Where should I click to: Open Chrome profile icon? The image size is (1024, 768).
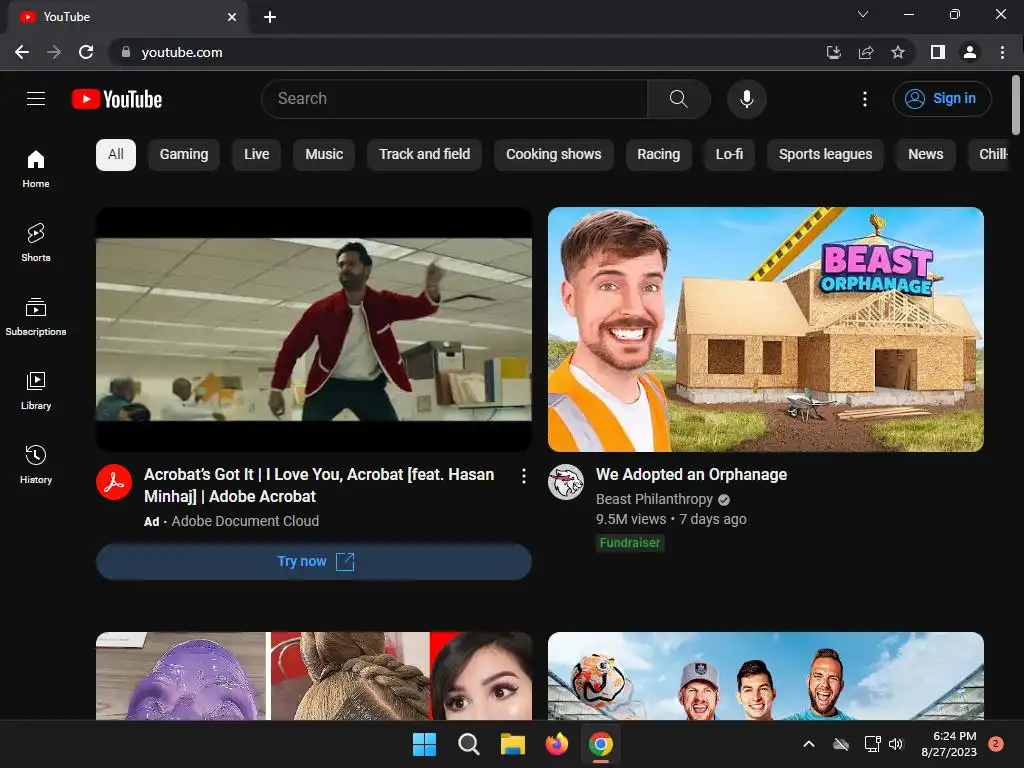pyautogui.click(x=970, y=52)
